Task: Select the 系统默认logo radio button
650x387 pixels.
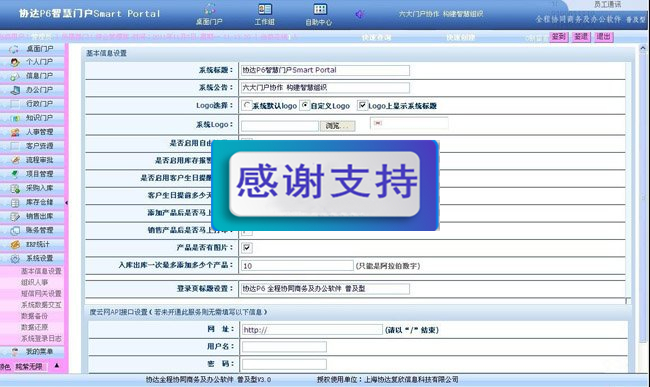Action: coord(247,105)
